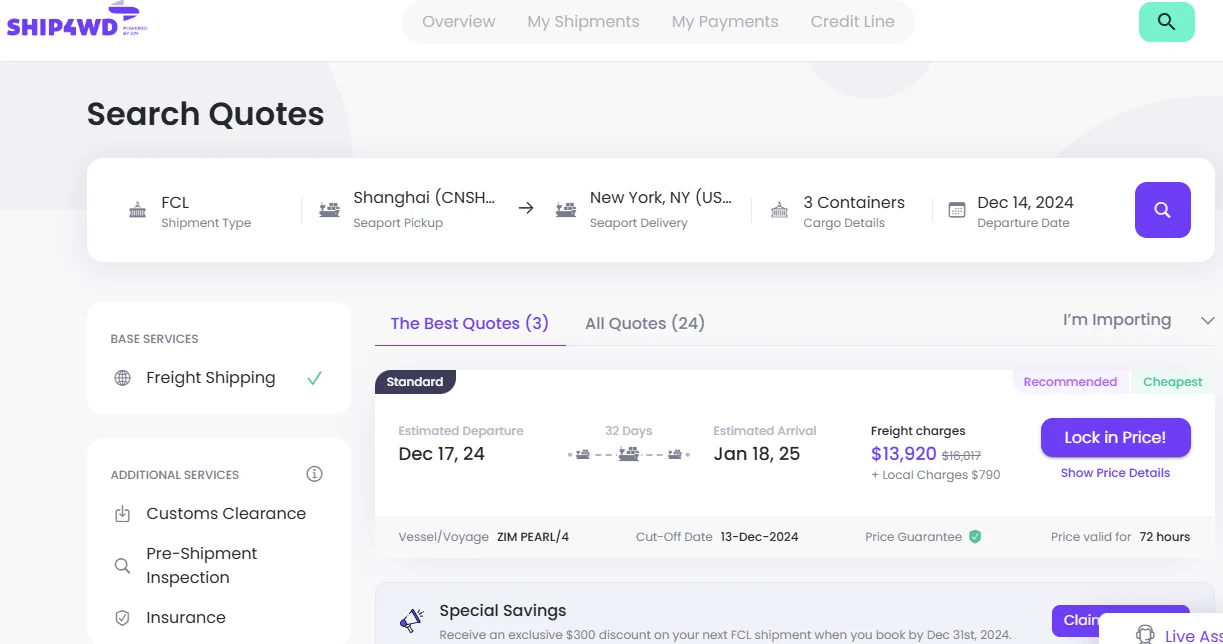This screenshot has width=1223, height=644.
Task: Select the FCL shipment type icon
Action: coord(137,210)
